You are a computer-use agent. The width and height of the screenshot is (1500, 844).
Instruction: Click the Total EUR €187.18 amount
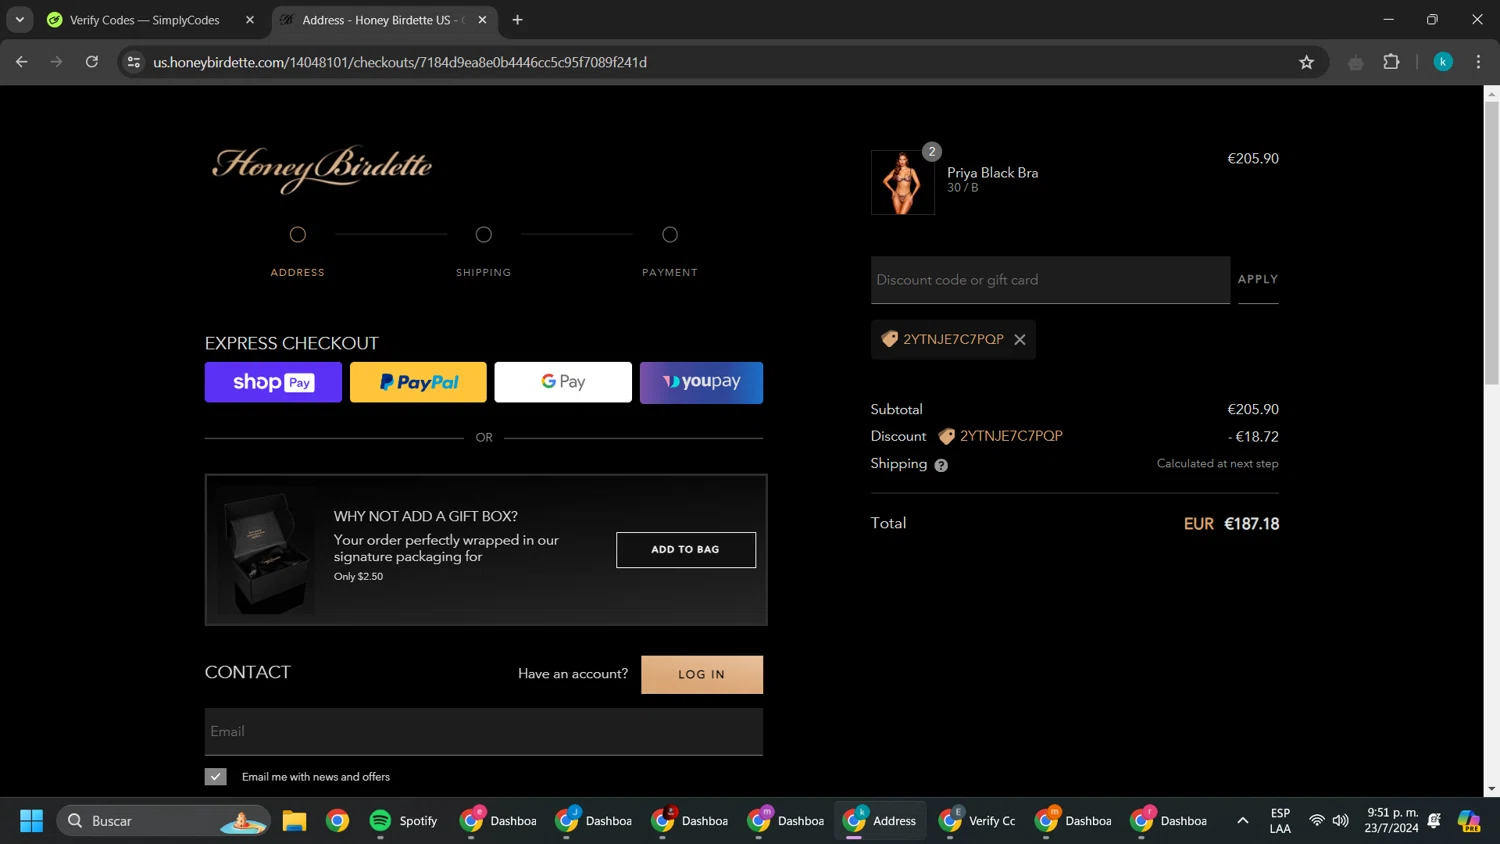(1231, 524)
